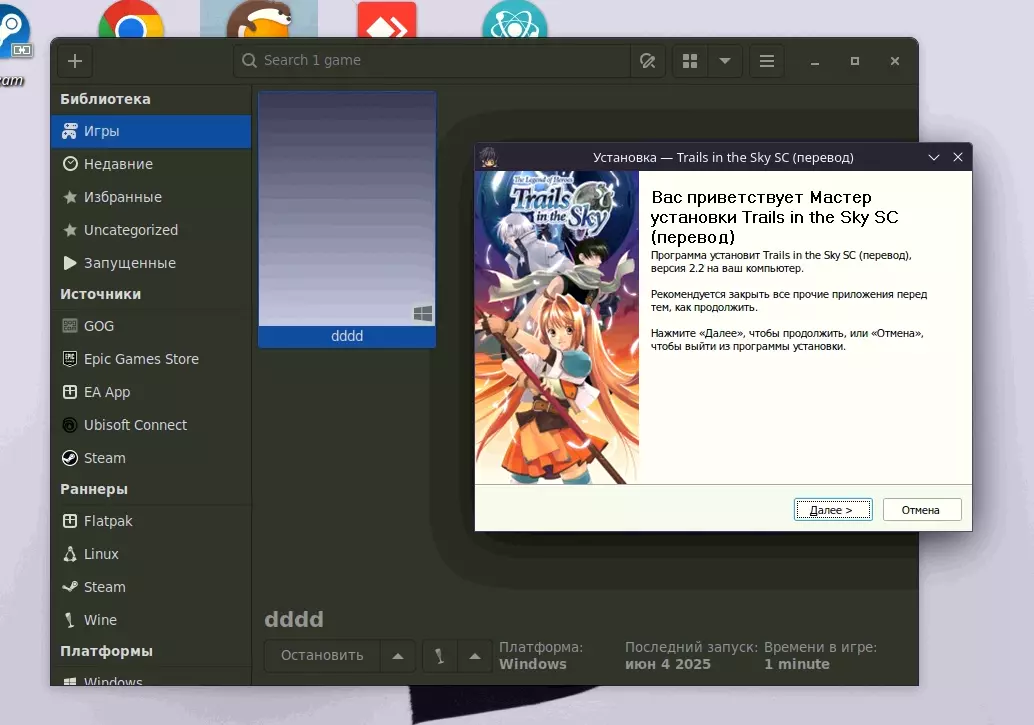This screenshot has width=1034, height=725.
Task: Select the dddd game thumbnail
Action: [347, 210]
